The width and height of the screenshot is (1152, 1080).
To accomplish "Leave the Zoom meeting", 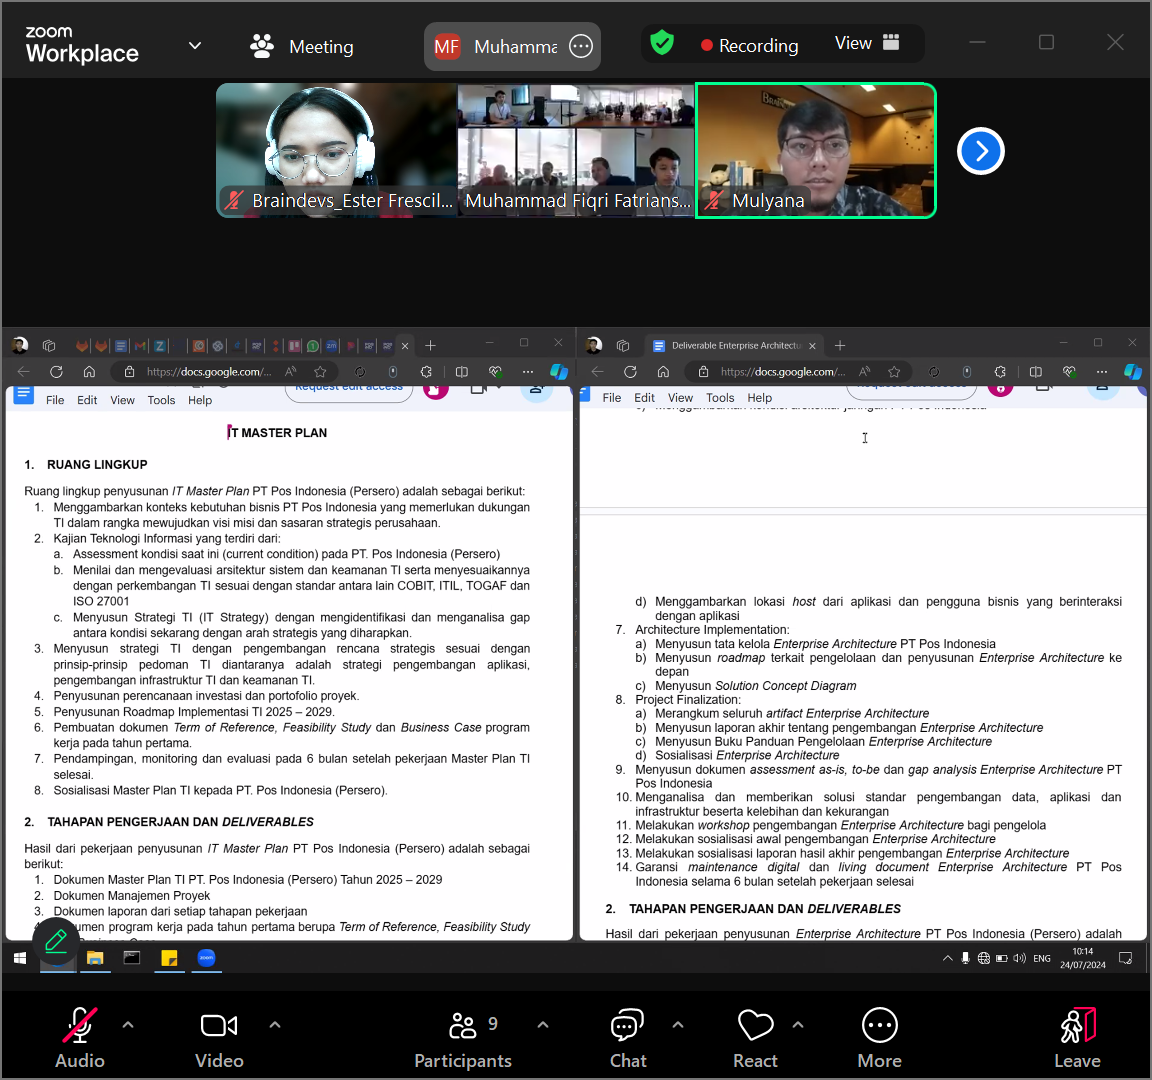I will (1077, 1037).
